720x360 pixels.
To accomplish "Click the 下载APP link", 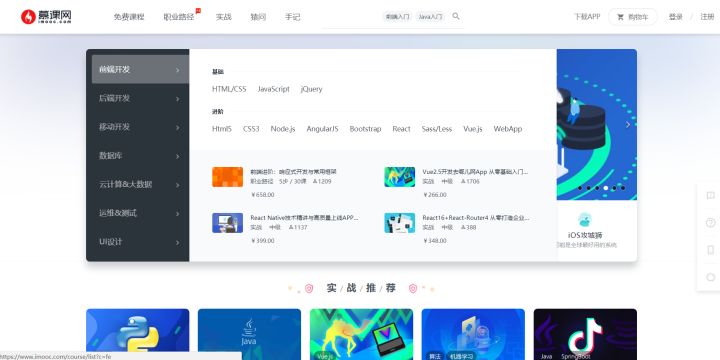I will [587, 17].
